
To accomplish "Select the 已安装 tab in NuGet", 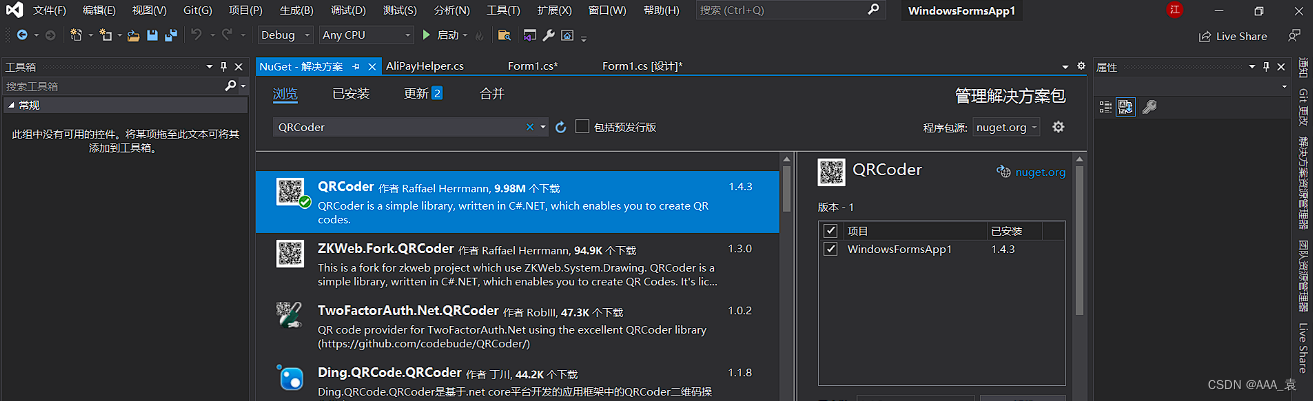I will 351,93.
